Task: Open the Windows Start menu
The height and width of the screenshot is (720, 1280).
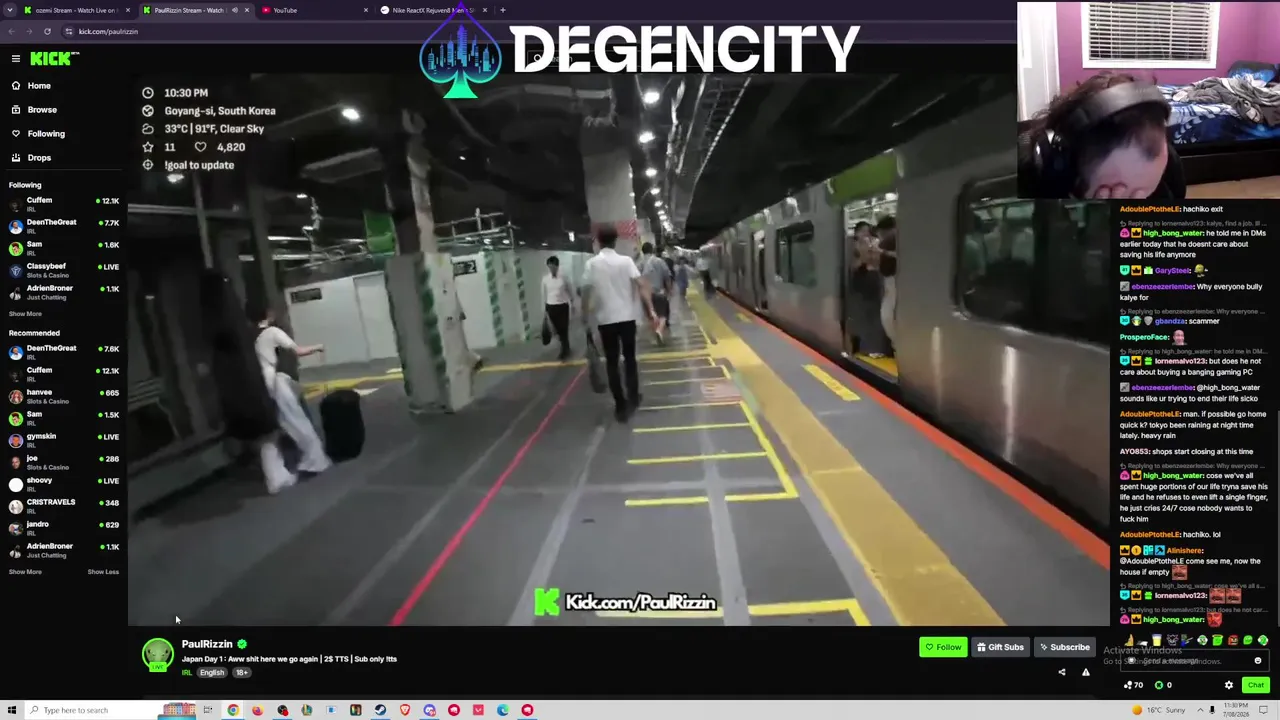Action: pyautogui.click(x=12, y=710)
